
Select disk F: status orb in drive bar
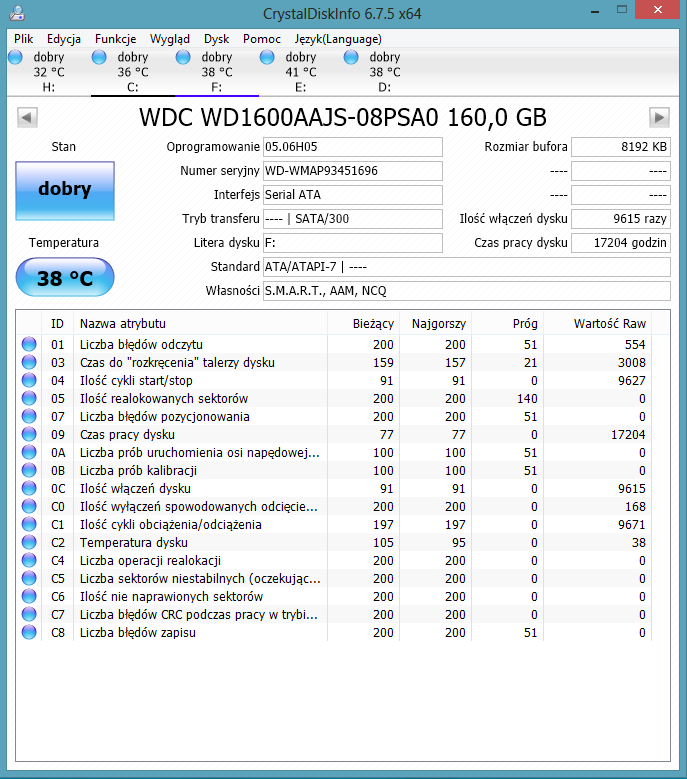tap(183, 57)
